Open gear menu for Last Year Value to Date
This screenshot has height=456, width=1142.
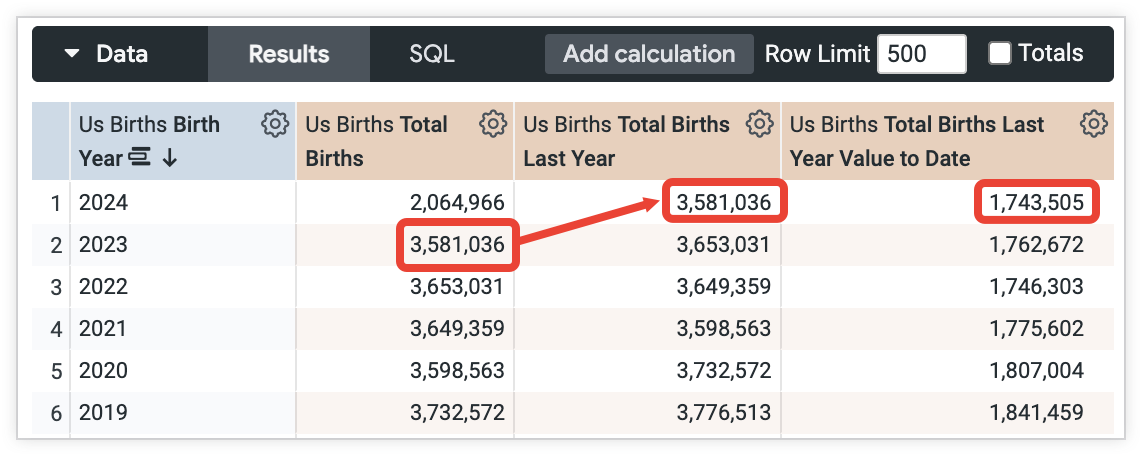click(1094, 124)
